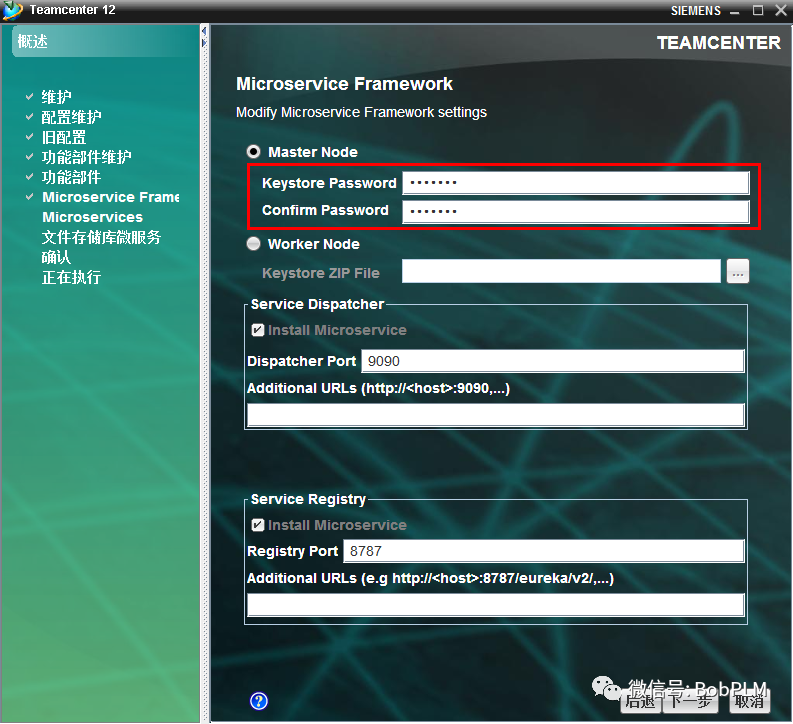Click the Keystore ZIP File path field

561,272
